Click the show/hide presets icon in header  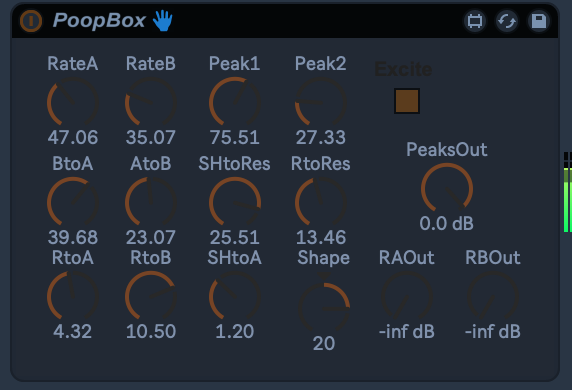point(475,21)
